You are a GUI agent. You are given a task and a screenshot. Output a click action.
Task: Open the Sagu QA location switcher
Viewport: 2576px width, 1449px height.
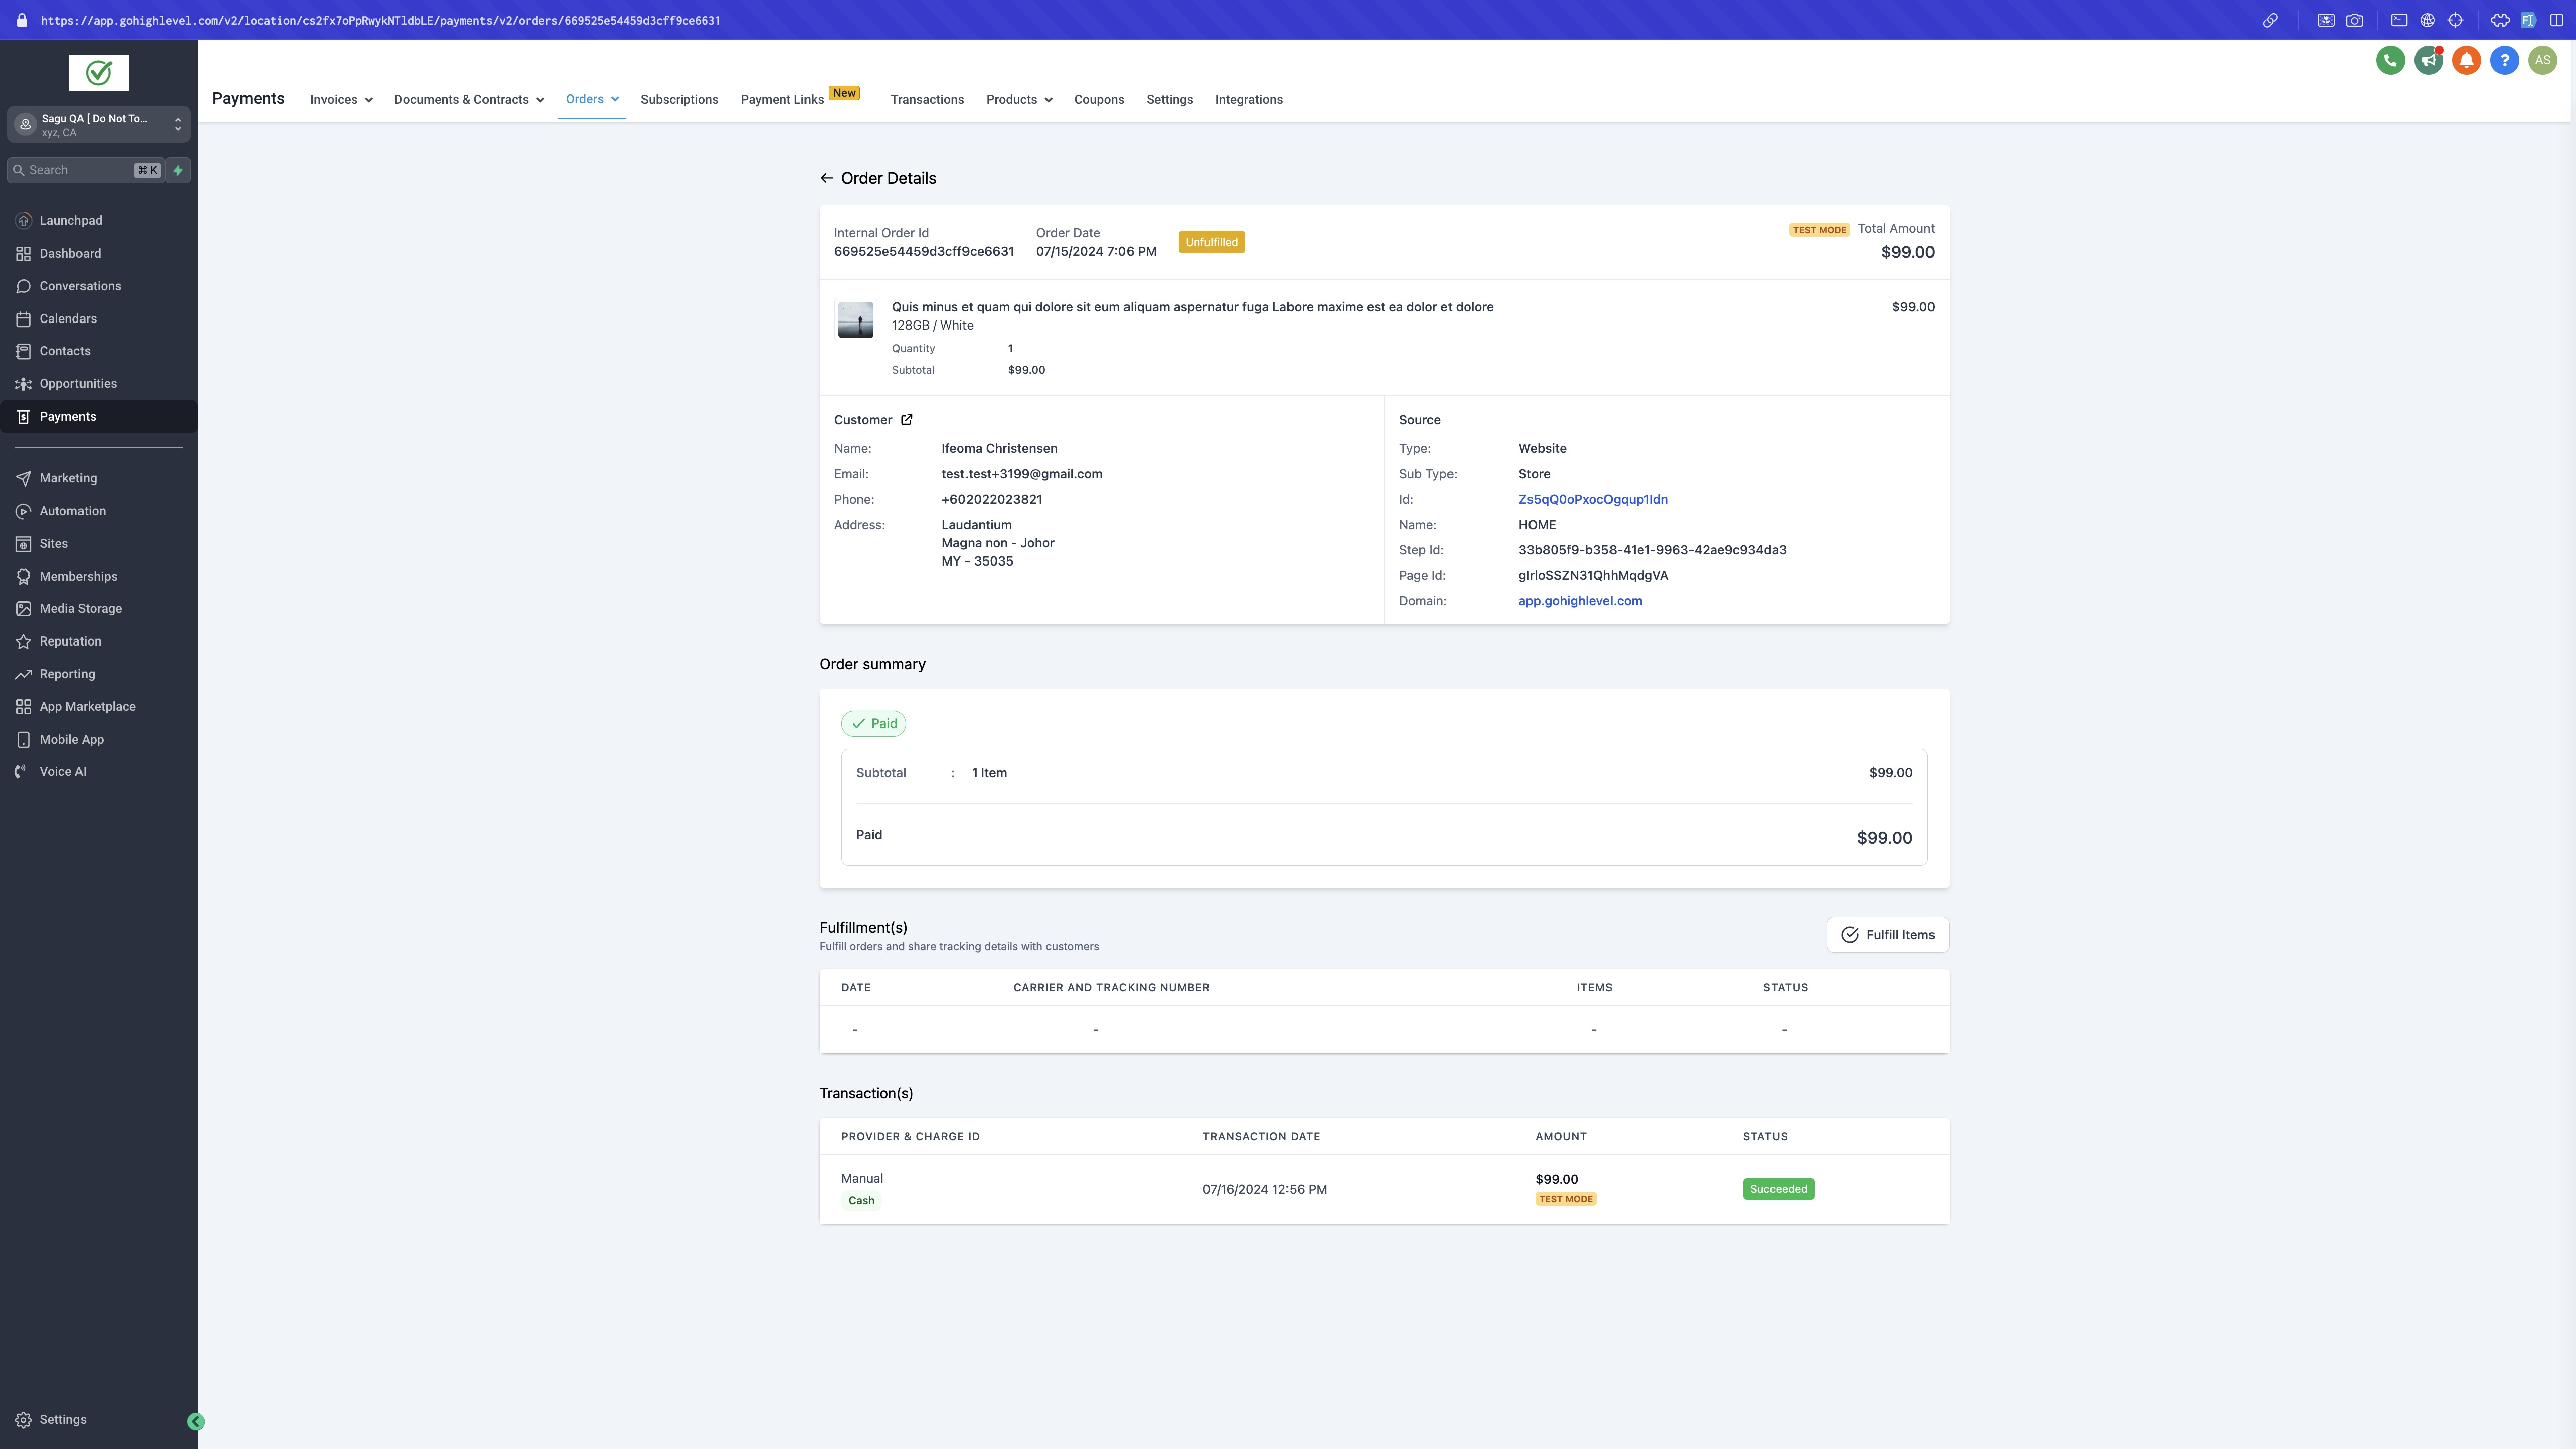point(98,125)
